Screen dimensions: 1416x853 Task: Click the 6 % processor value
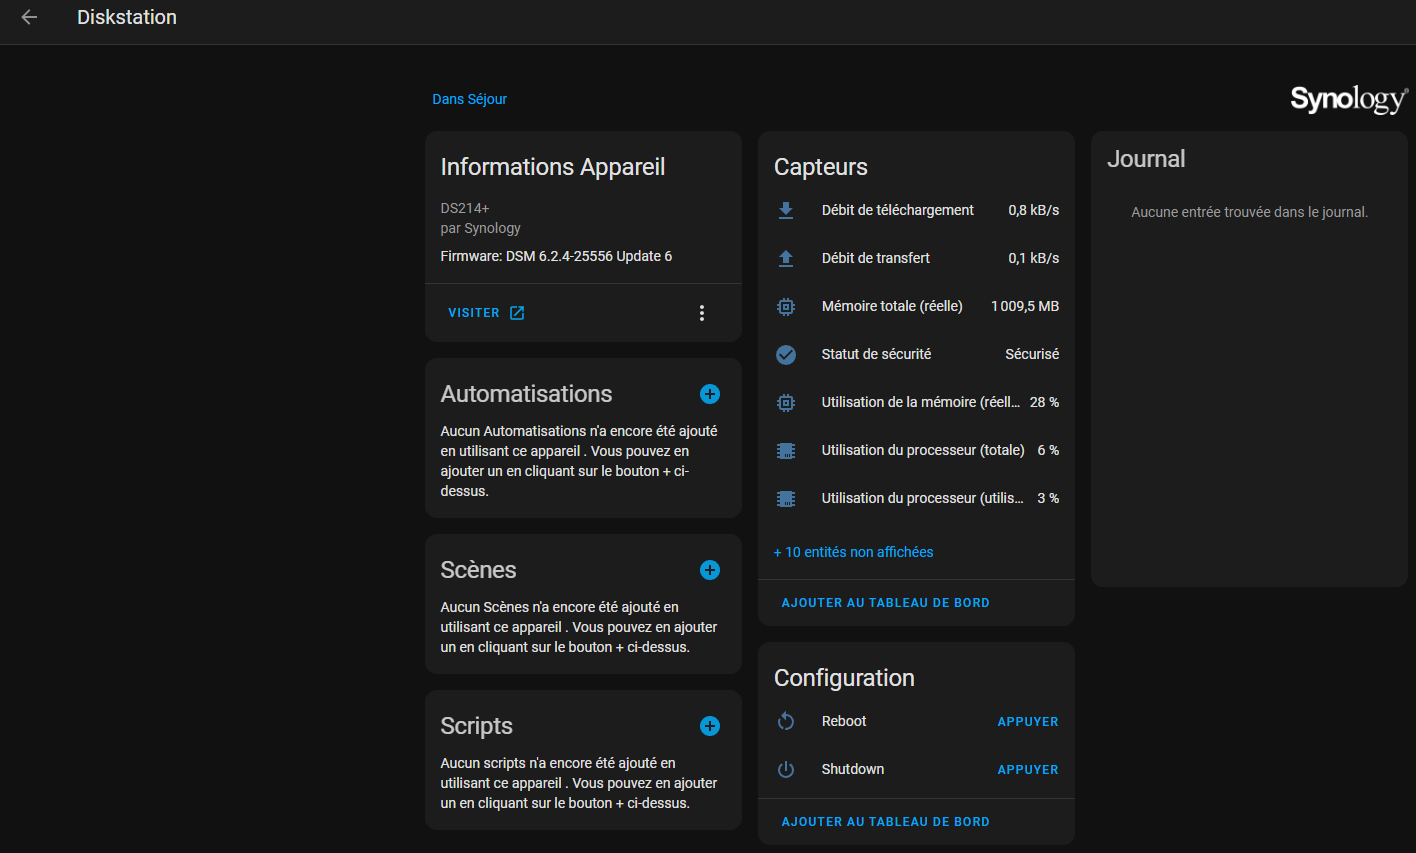tap(1048, 450)
